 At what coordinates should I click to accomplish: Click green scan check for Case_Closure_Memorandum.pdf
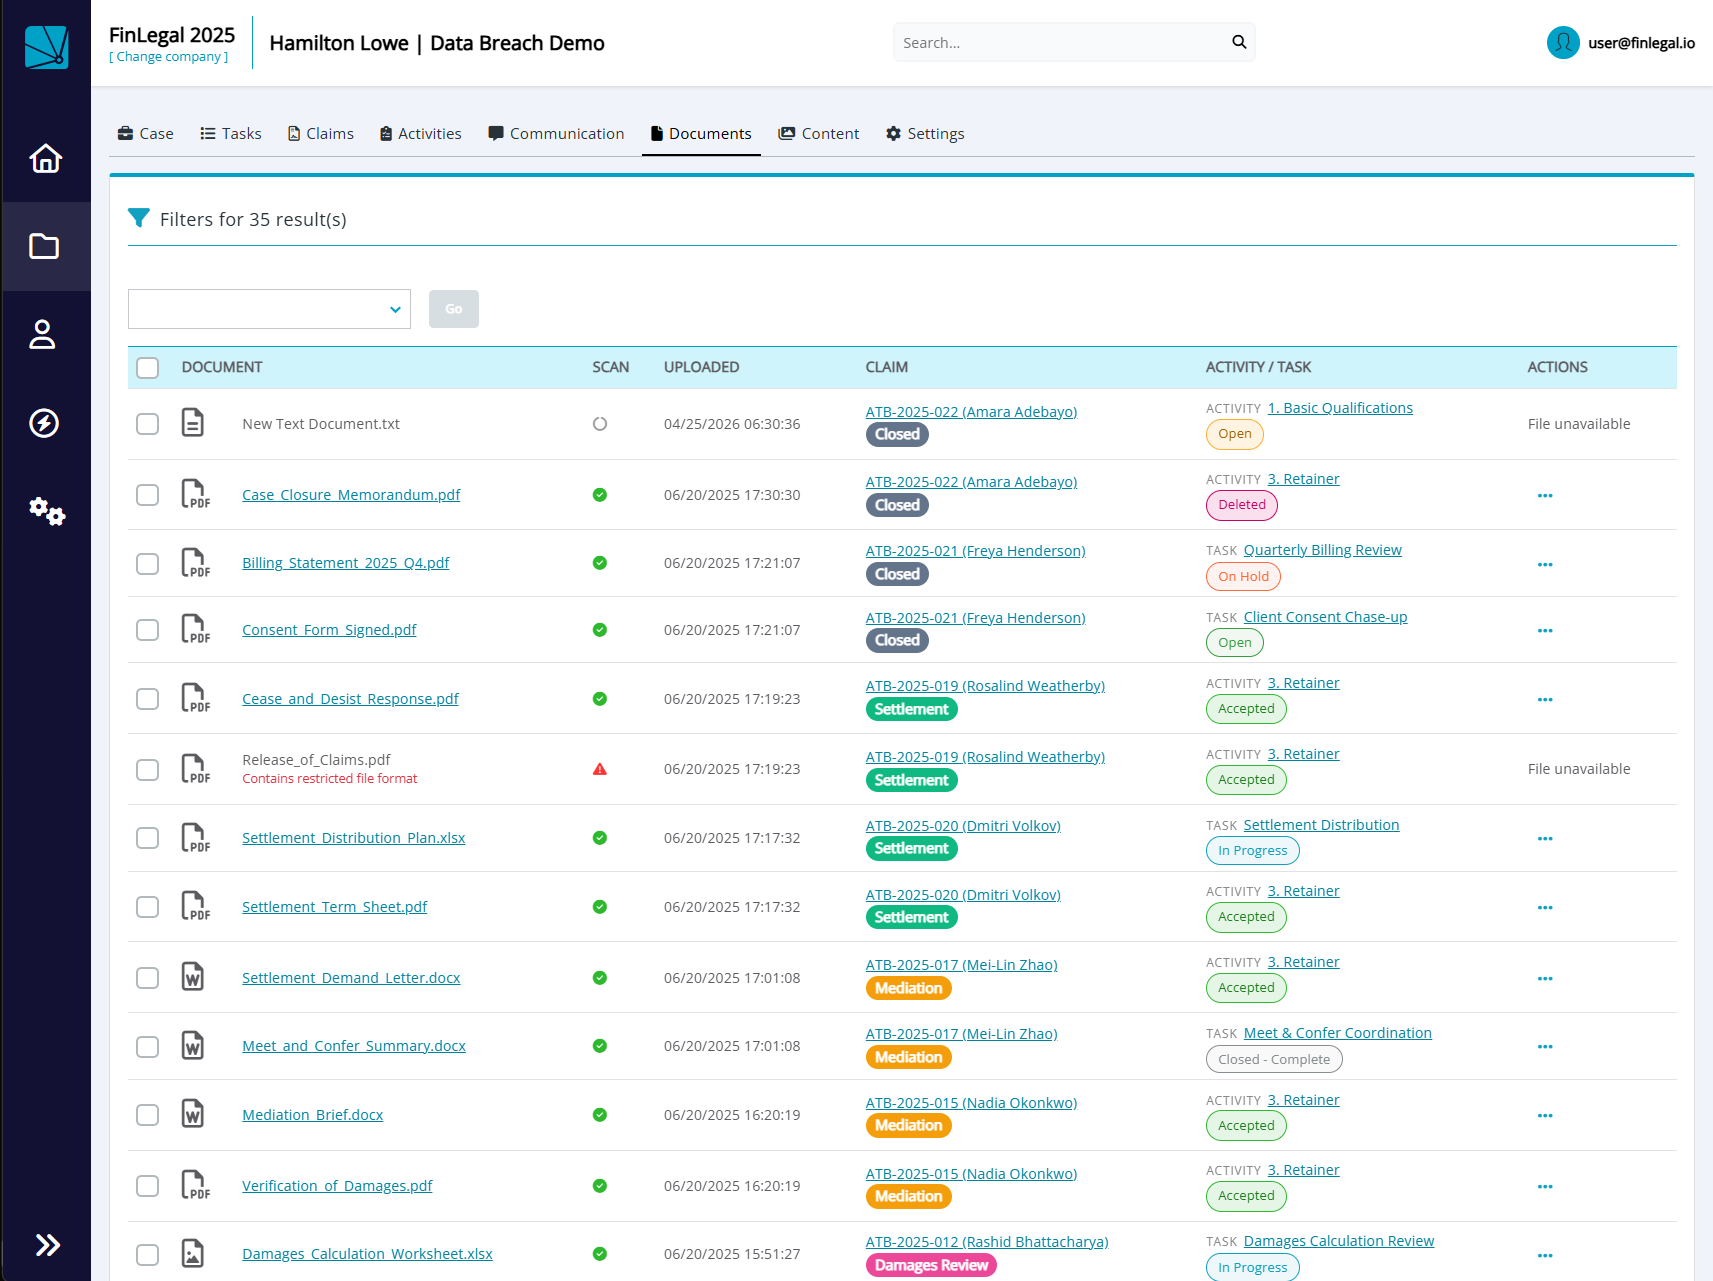pos(600,495)
